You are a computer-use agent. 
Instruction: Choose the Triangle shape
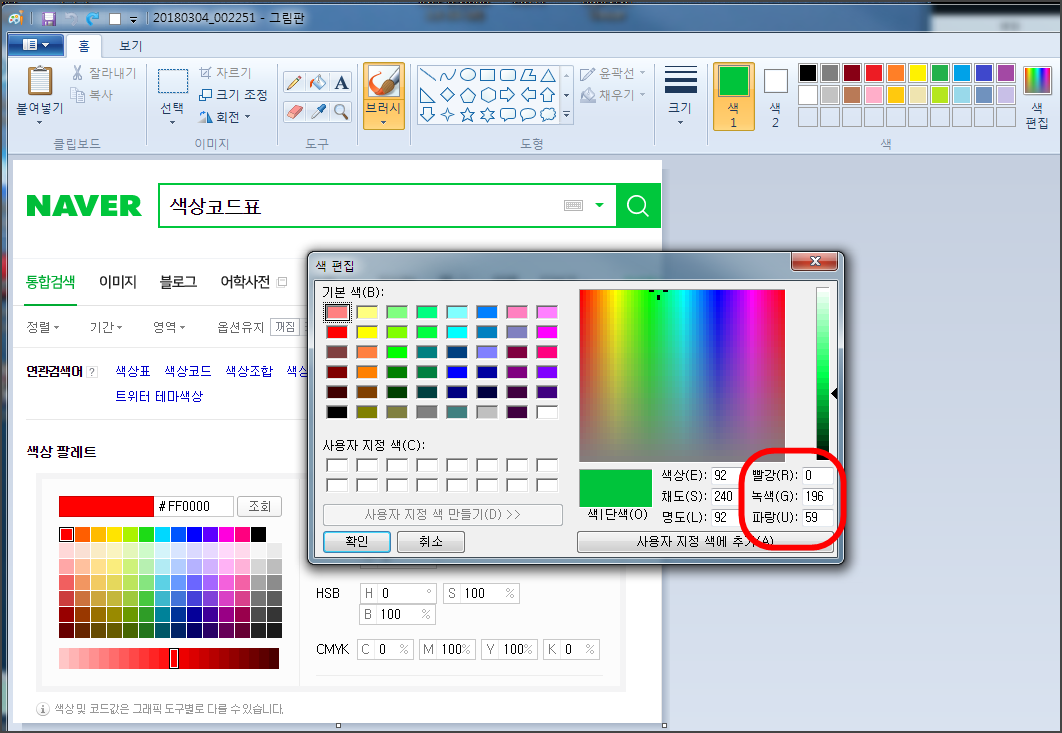pyautogui.click(x=548, y=75)
